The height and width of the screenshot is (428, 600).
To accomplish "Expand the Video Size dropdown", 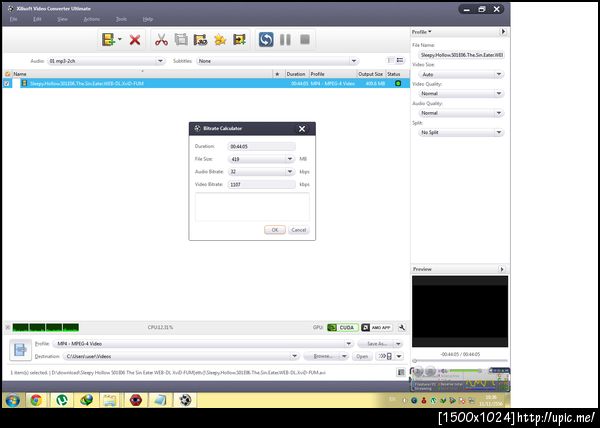I will click(499, 74).
